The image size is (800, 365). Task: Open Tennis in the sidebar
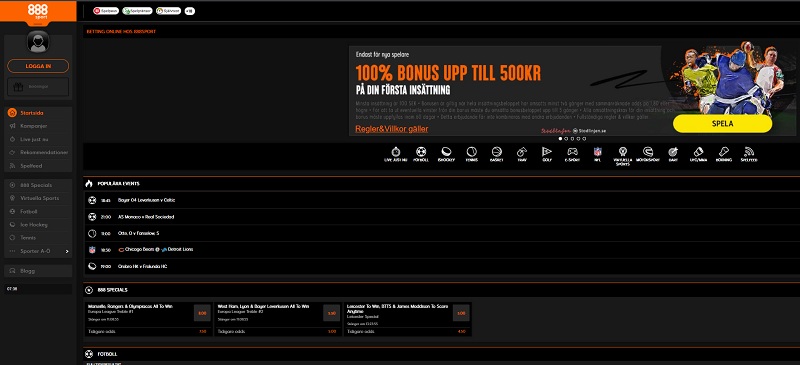(x=38, y=238)
